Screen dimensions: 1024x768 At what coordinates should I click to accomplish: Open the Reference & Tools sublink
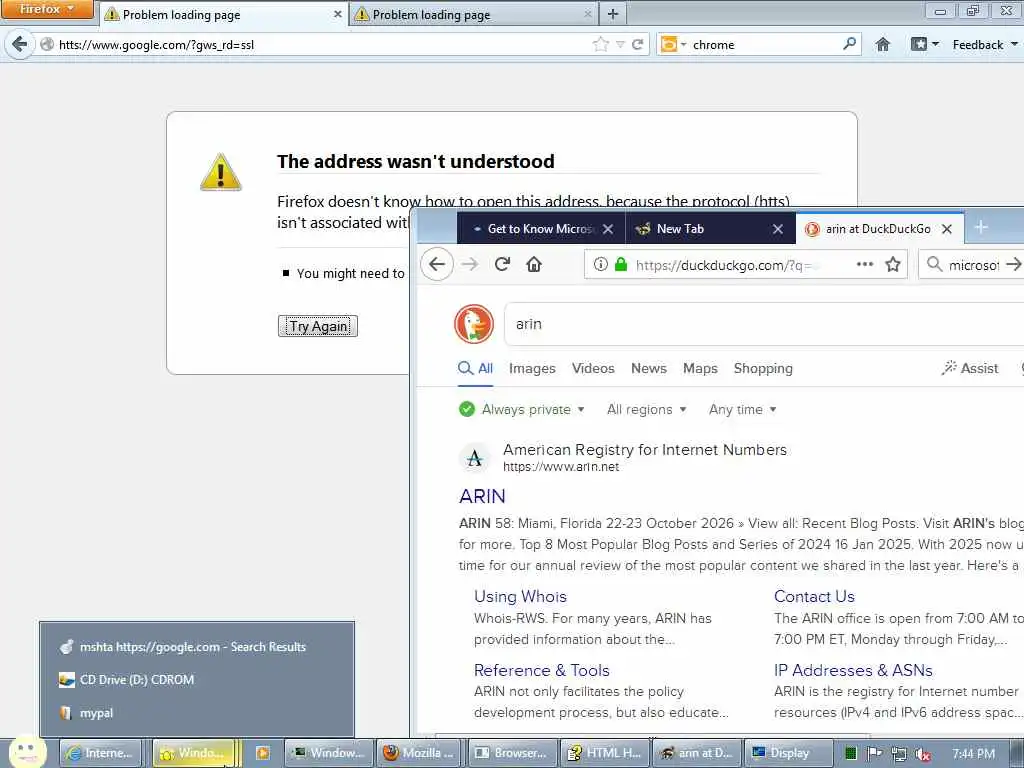[x=541, y=670]
